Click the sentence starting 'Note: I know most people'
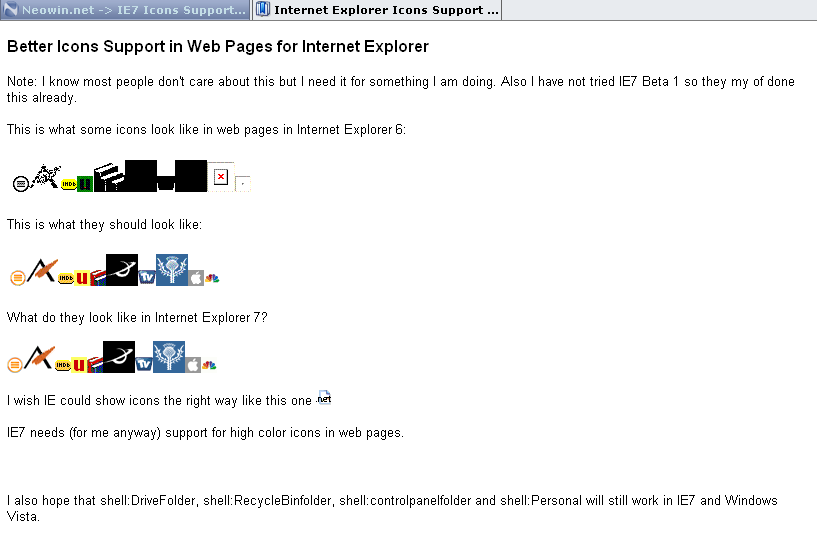Image resolution: width=817 pixels, height=550 pixels. click(401, 90)
